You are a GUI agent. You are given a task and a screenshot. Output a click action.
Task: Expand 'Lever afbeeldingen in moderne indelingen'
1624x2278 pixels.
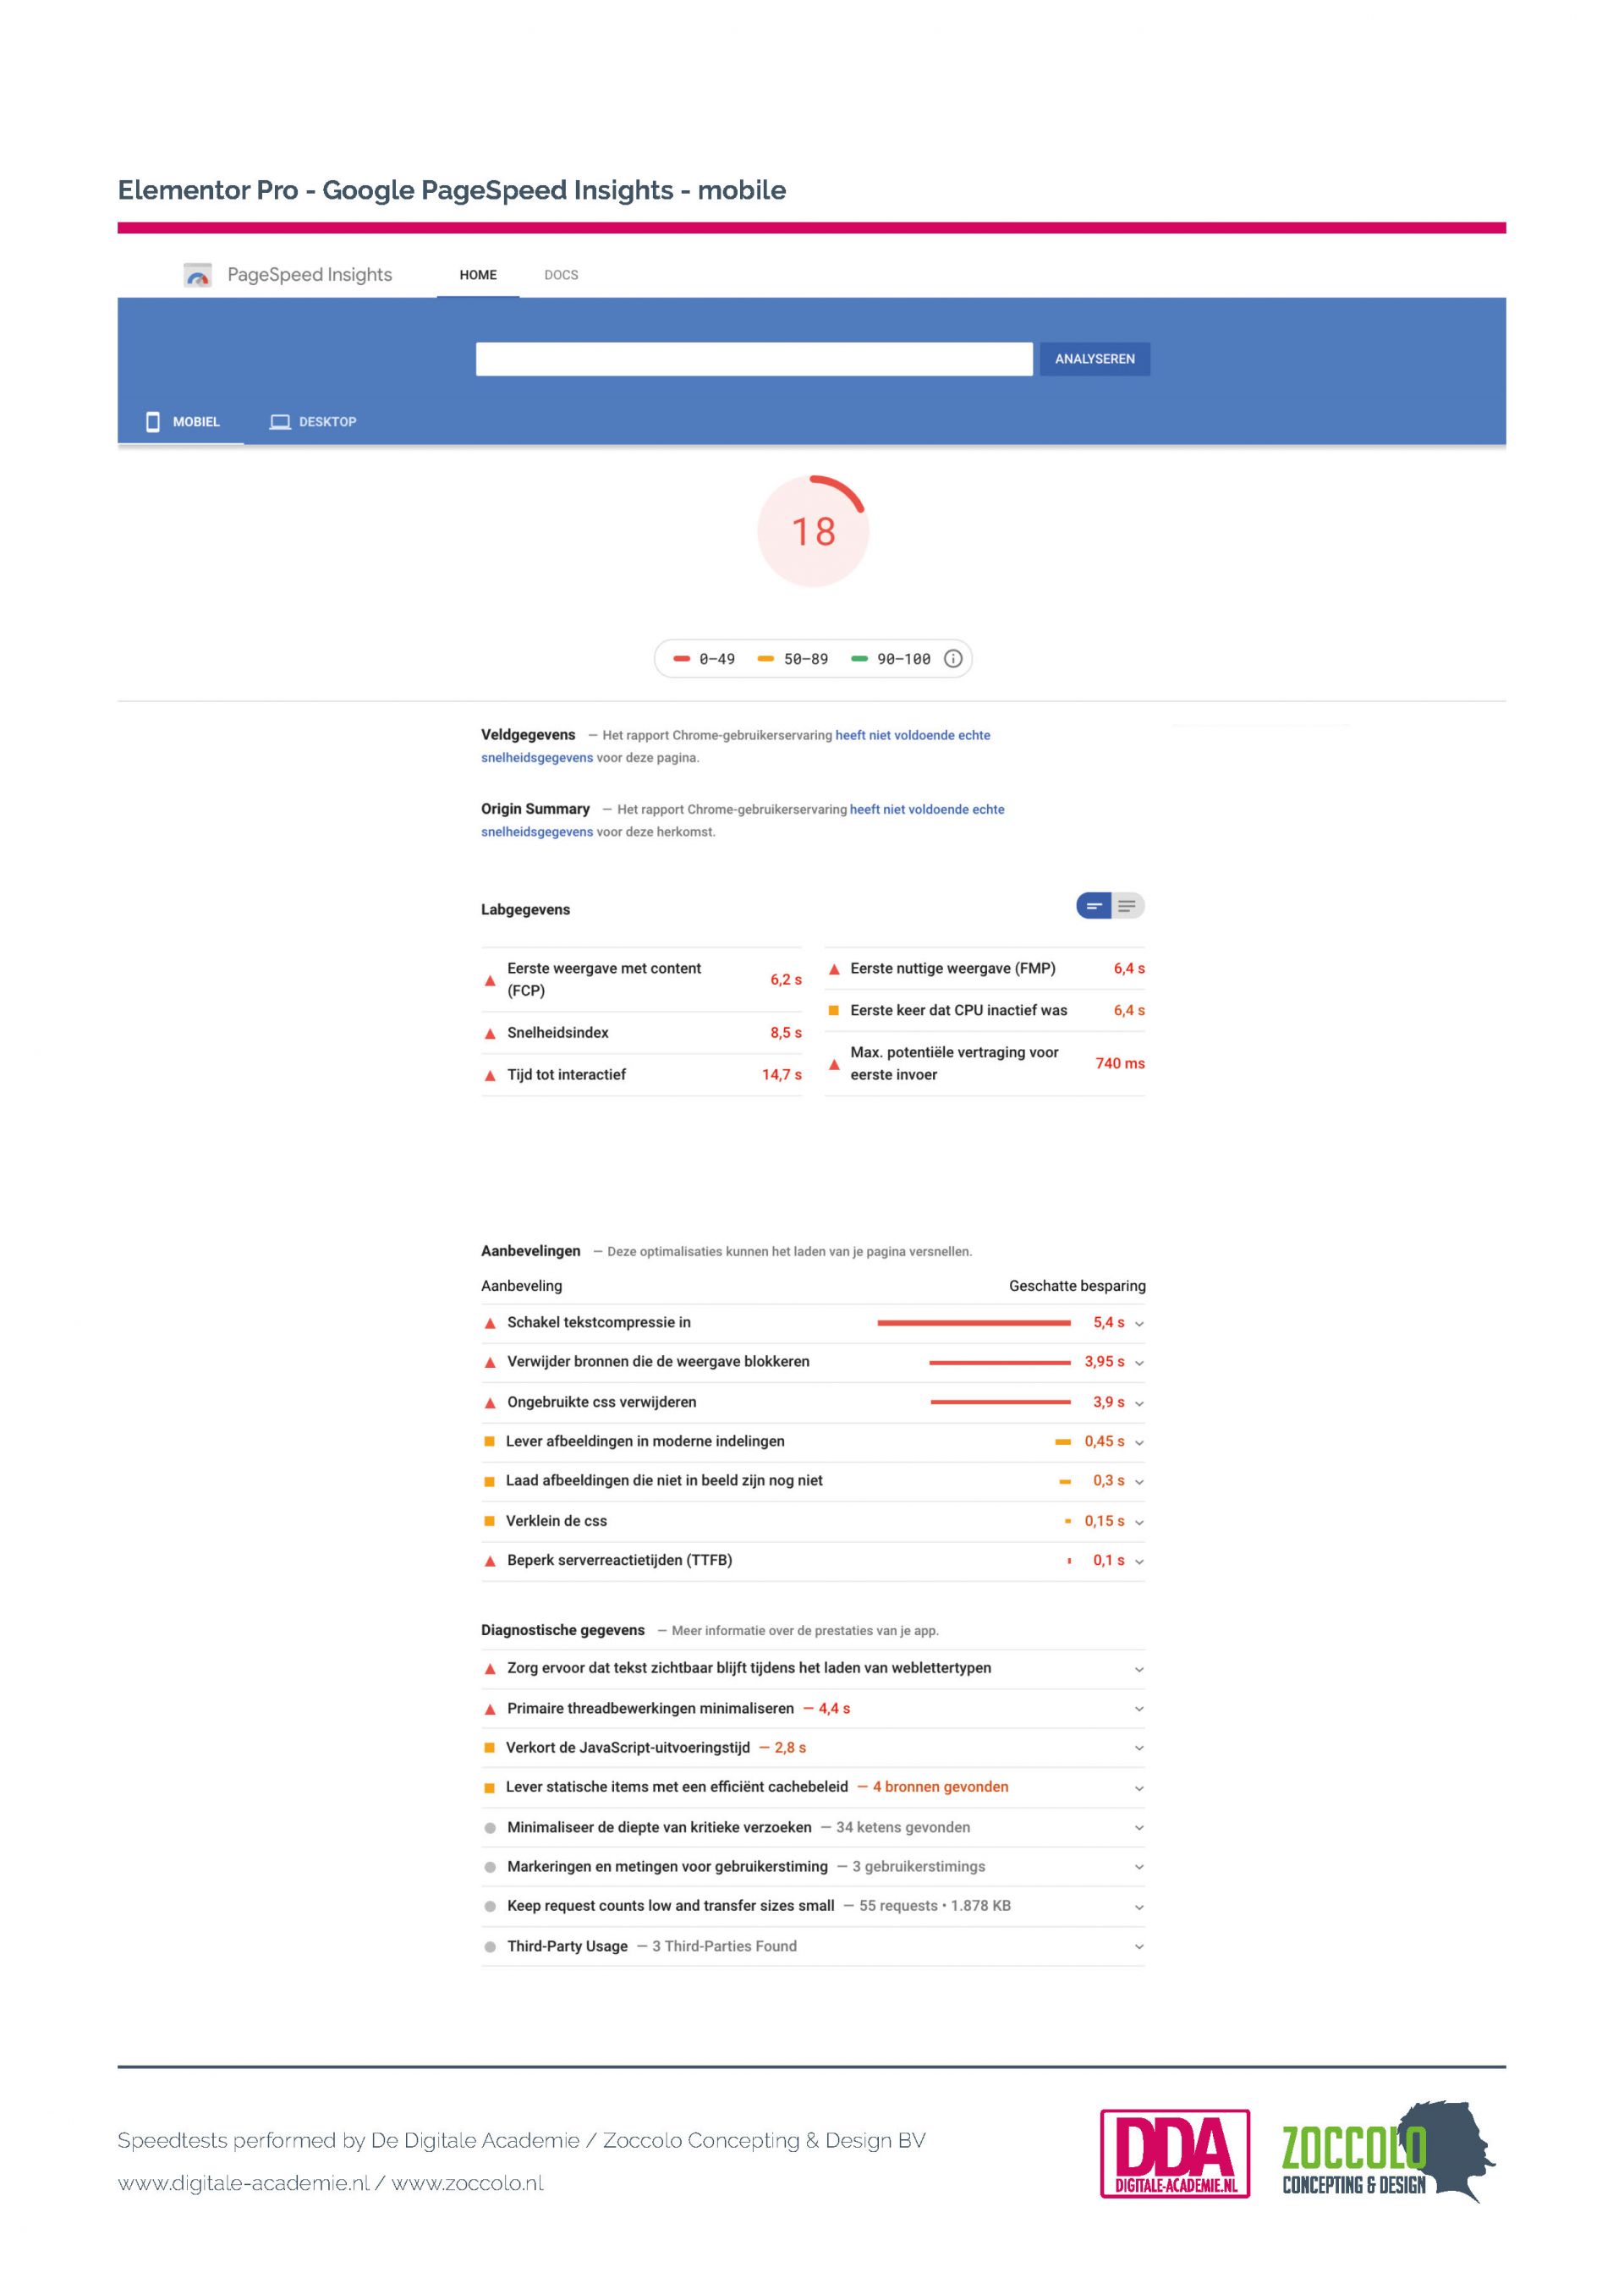[x=813, y=1441]
